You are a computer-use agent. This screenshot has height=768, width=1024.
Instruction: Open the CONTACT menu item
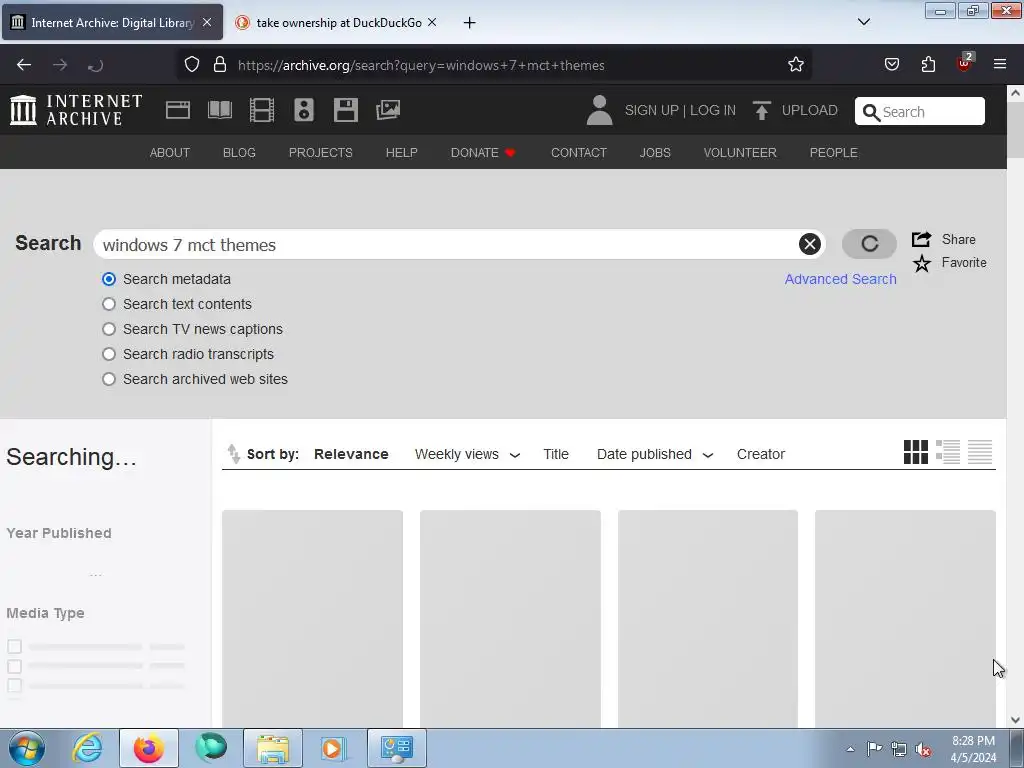(x=579, y=153)
